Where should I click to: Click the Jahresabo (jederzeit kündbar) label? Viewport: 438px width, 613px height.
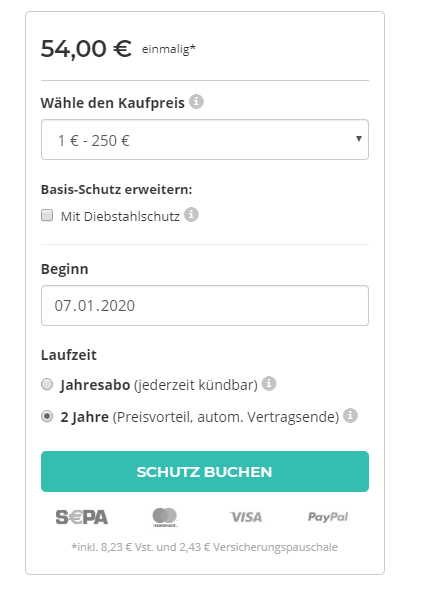(159, 385)
